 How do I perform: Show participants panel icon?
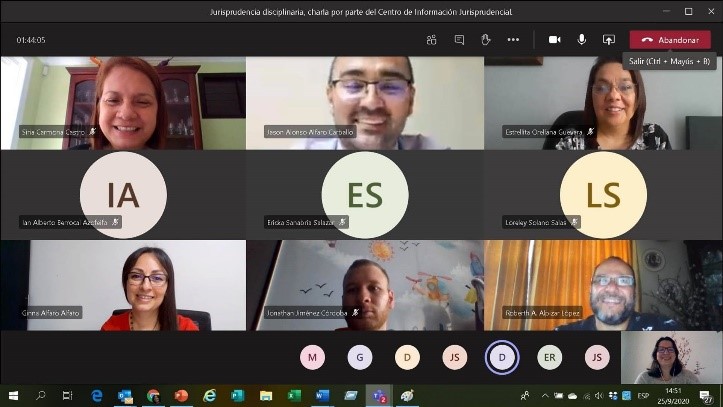(432, 40)
